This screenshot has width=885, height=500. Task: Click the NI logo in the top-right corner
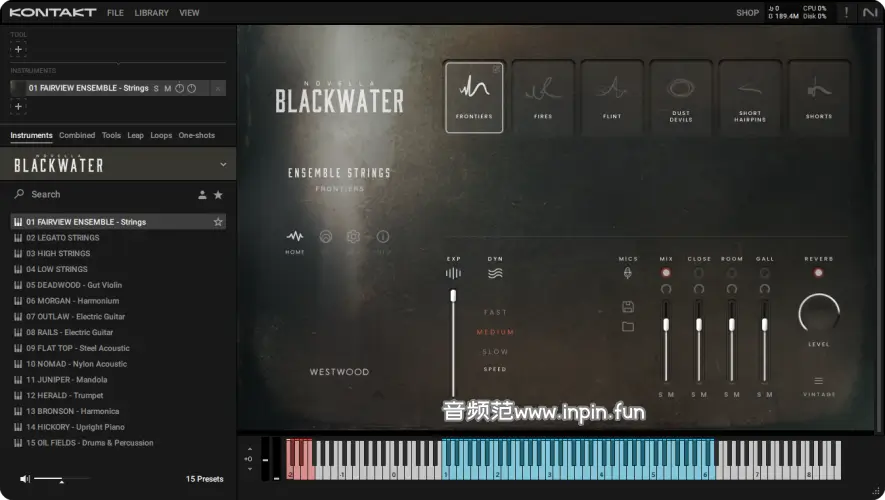[870, 12]
